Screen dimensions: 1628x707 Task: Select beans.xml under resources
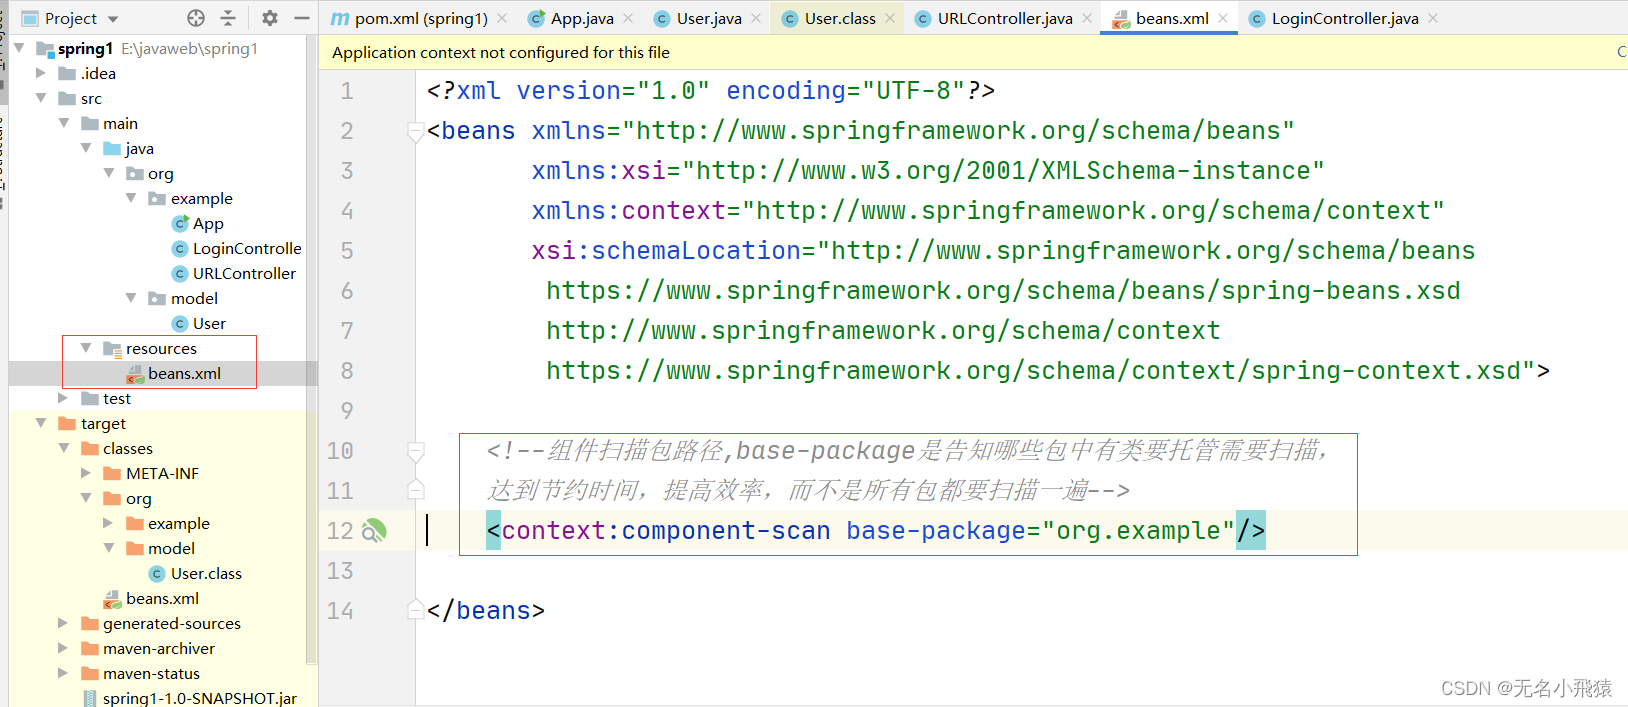click(x=184, y=373)
